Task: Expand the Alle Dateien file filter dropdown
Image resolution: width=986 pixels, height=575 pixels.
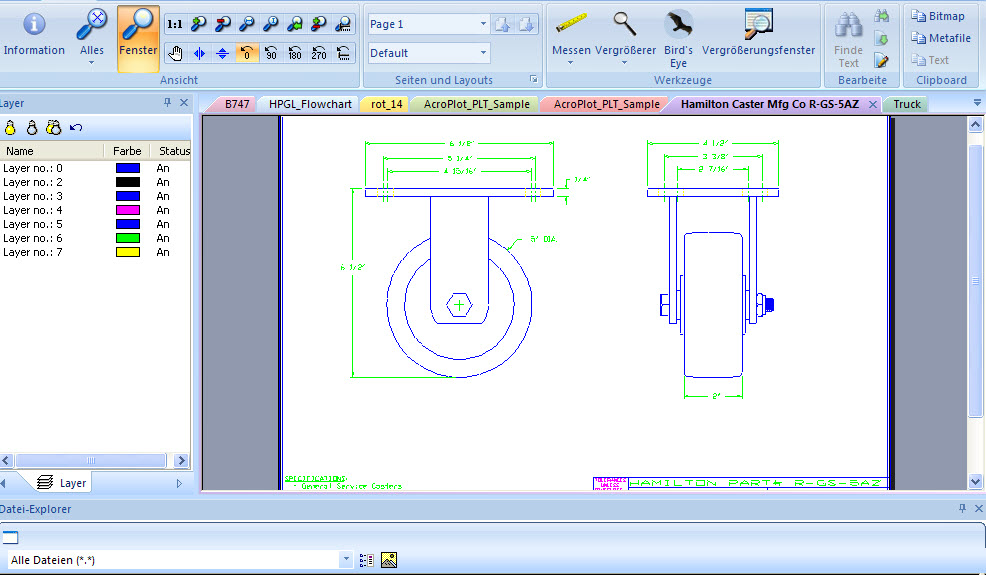Action: tap(346, 560)
